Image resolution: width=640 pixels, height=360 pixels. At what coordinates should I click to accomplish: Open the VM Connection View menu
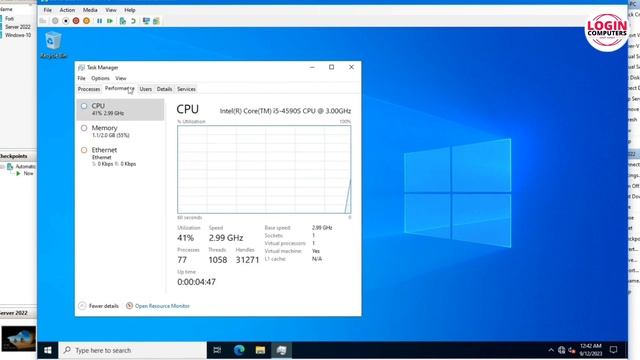click(111, 10)
